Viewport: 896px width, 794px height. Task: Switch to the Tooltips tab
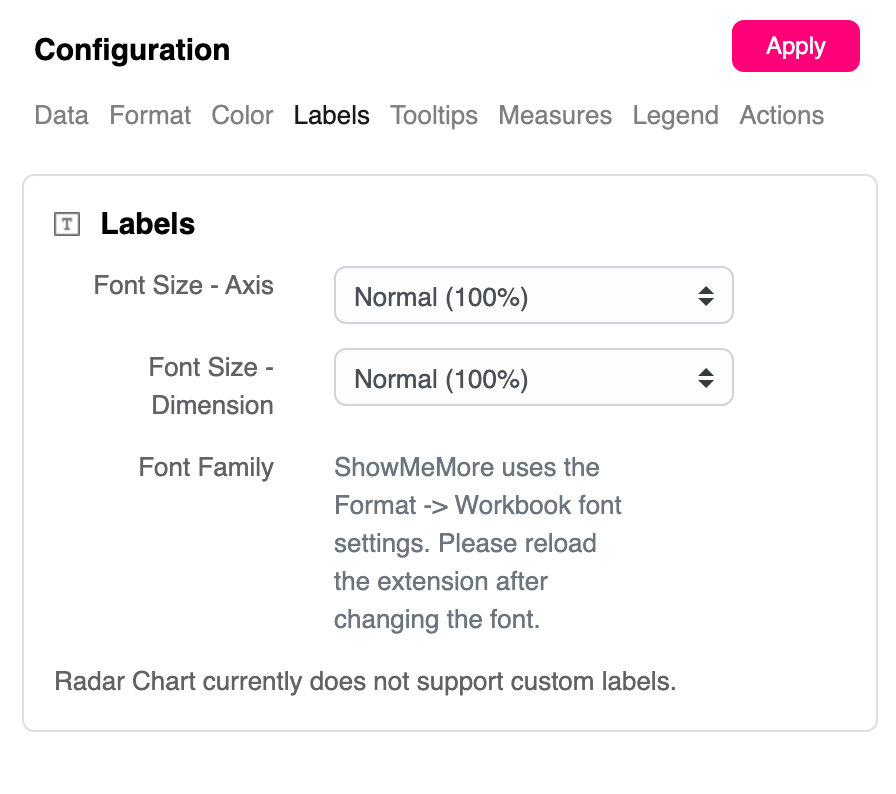pyautogui.click(x=434, y=116)
